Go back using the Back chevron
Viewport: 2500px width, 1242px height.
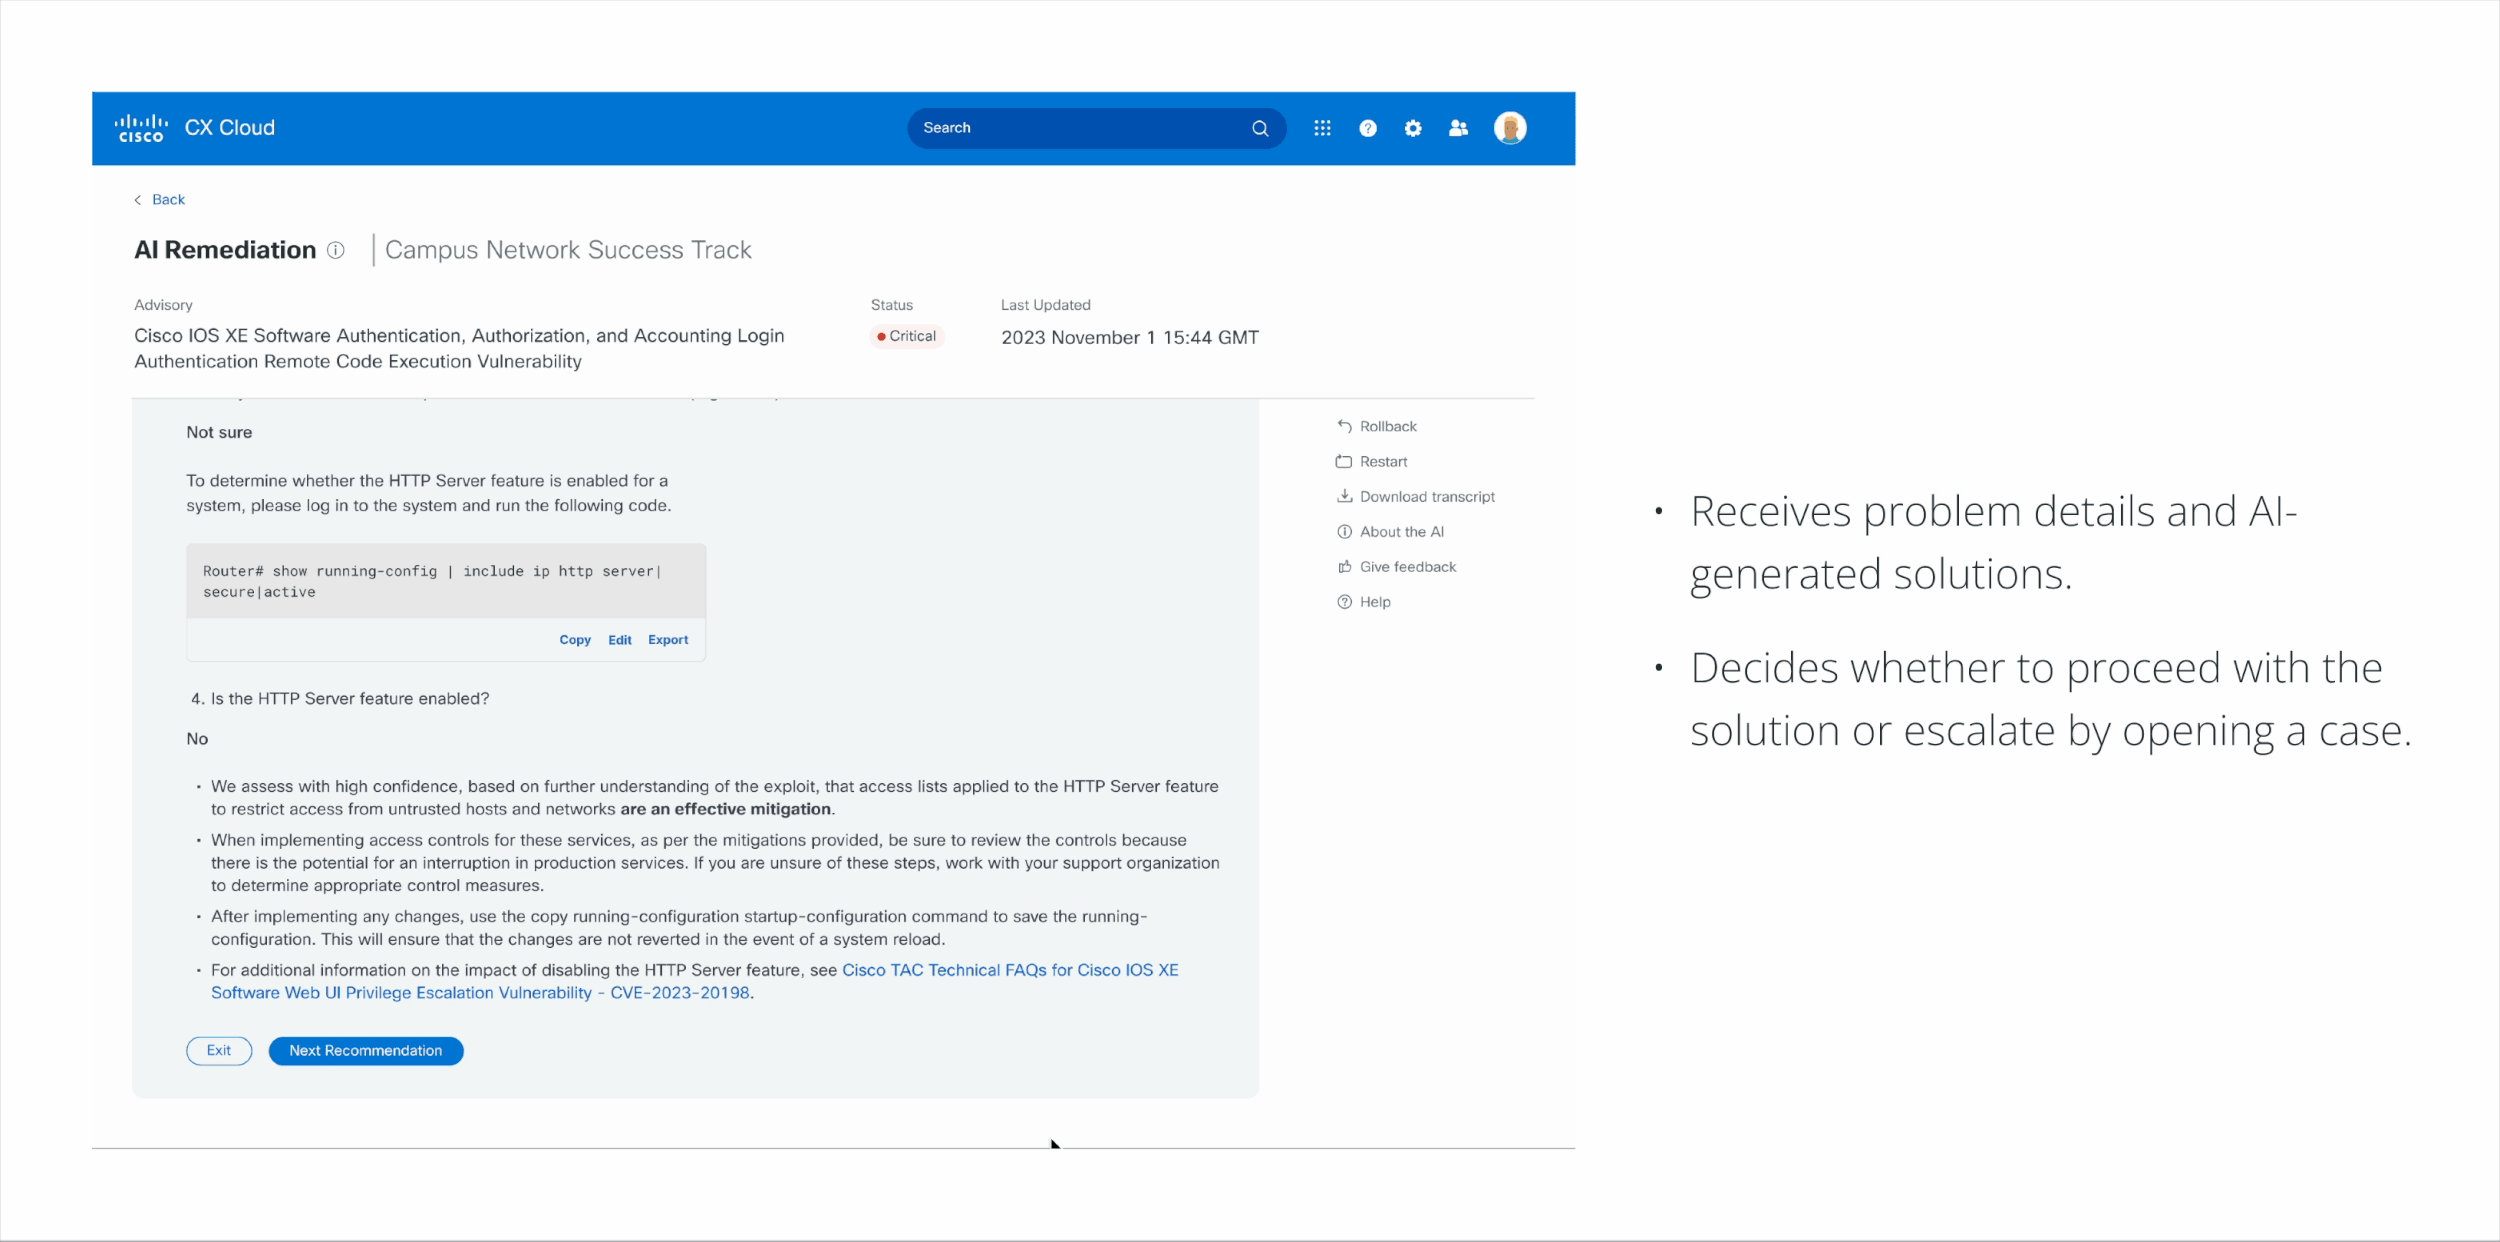pos(138,200)
